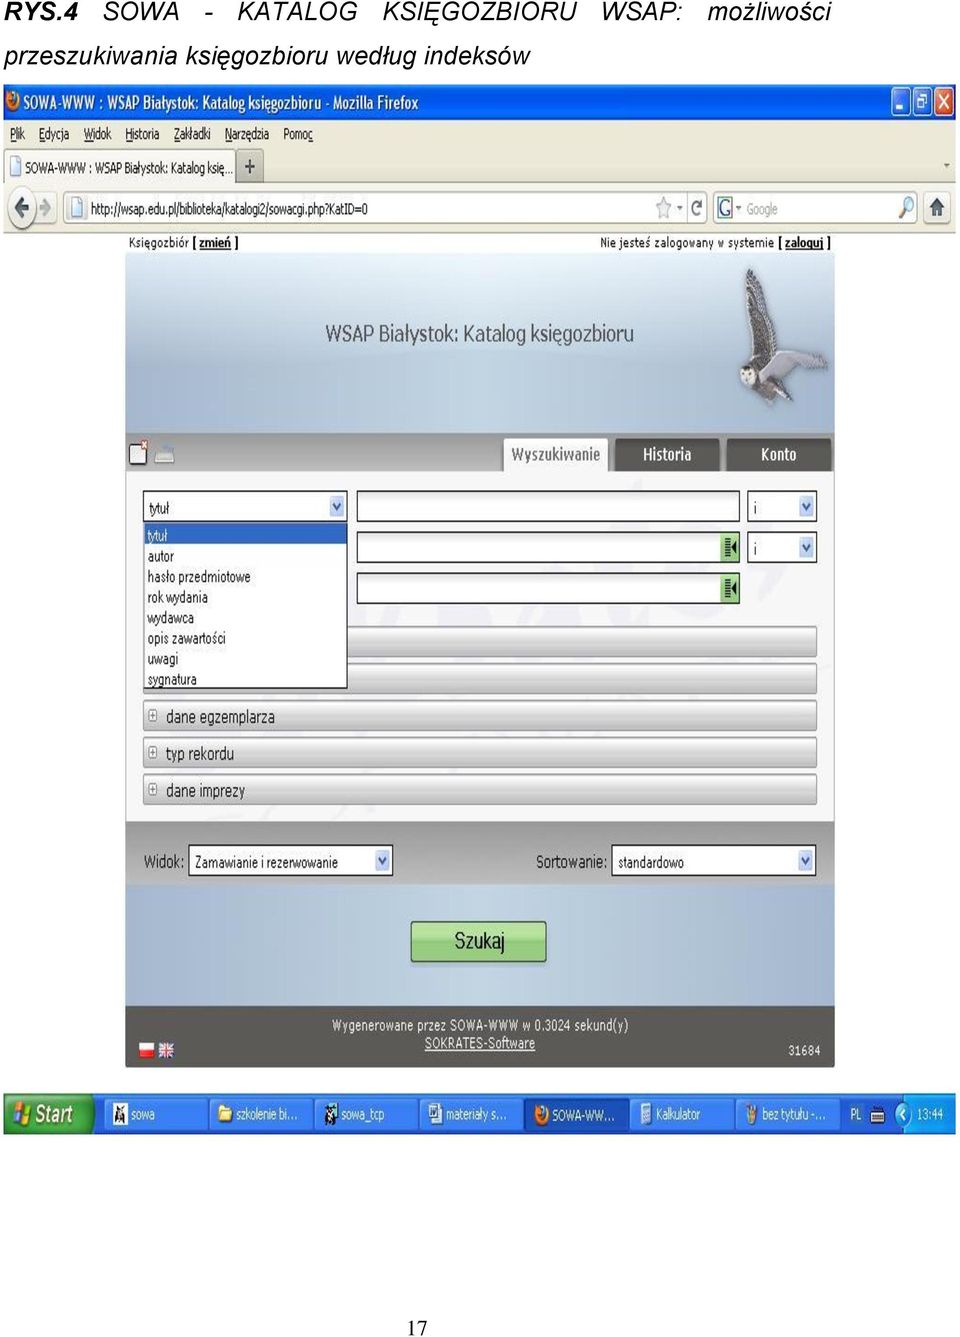The width and height of the screenshot is (960, 1337).
Task: Click the clear form document icon
Action: coord(139,453)
